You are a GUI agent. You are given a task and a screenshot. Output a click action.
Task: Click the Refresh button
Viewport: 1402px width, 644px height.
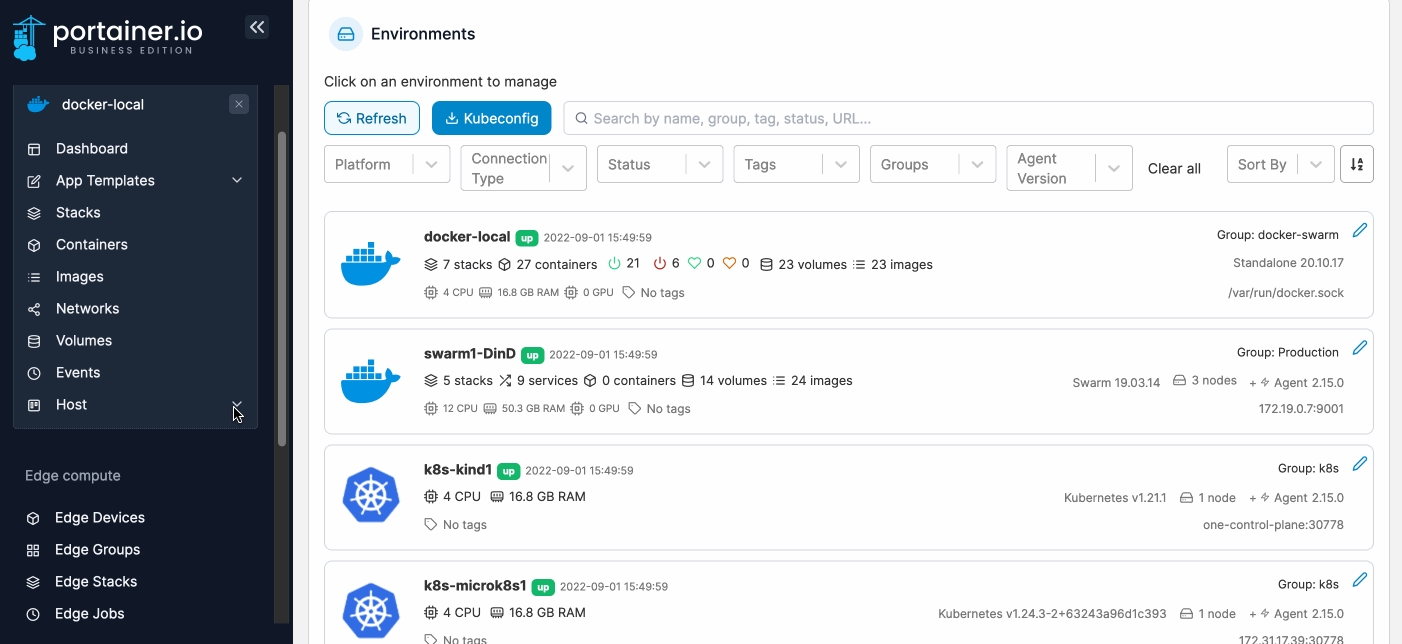tap(372, 118)
